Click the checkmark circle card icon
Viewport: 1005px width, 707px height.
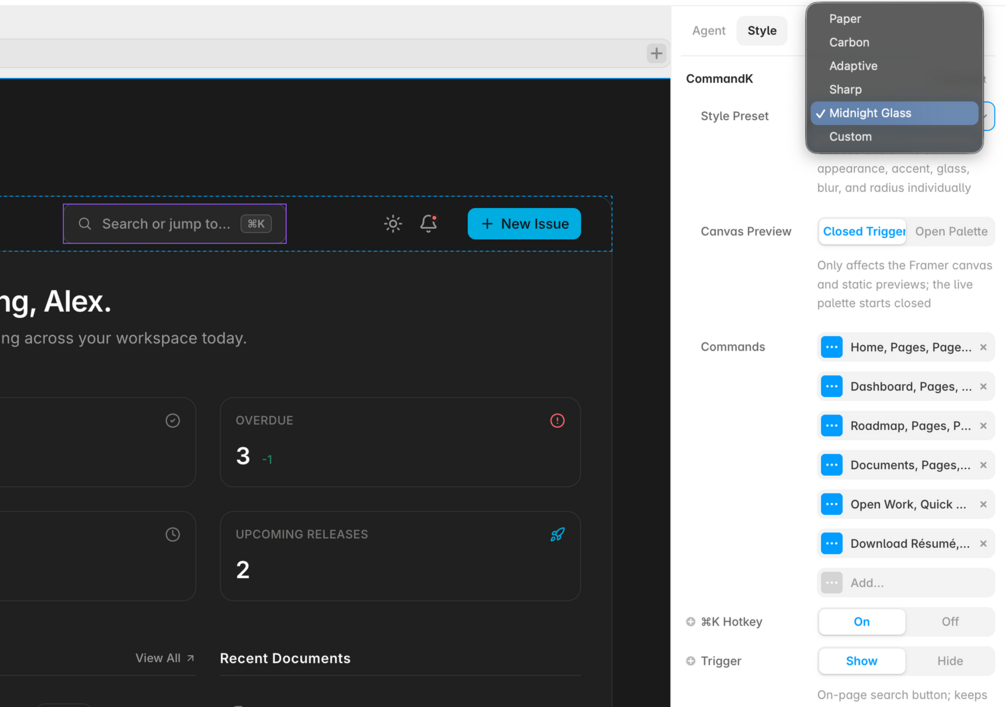(172, 420)
